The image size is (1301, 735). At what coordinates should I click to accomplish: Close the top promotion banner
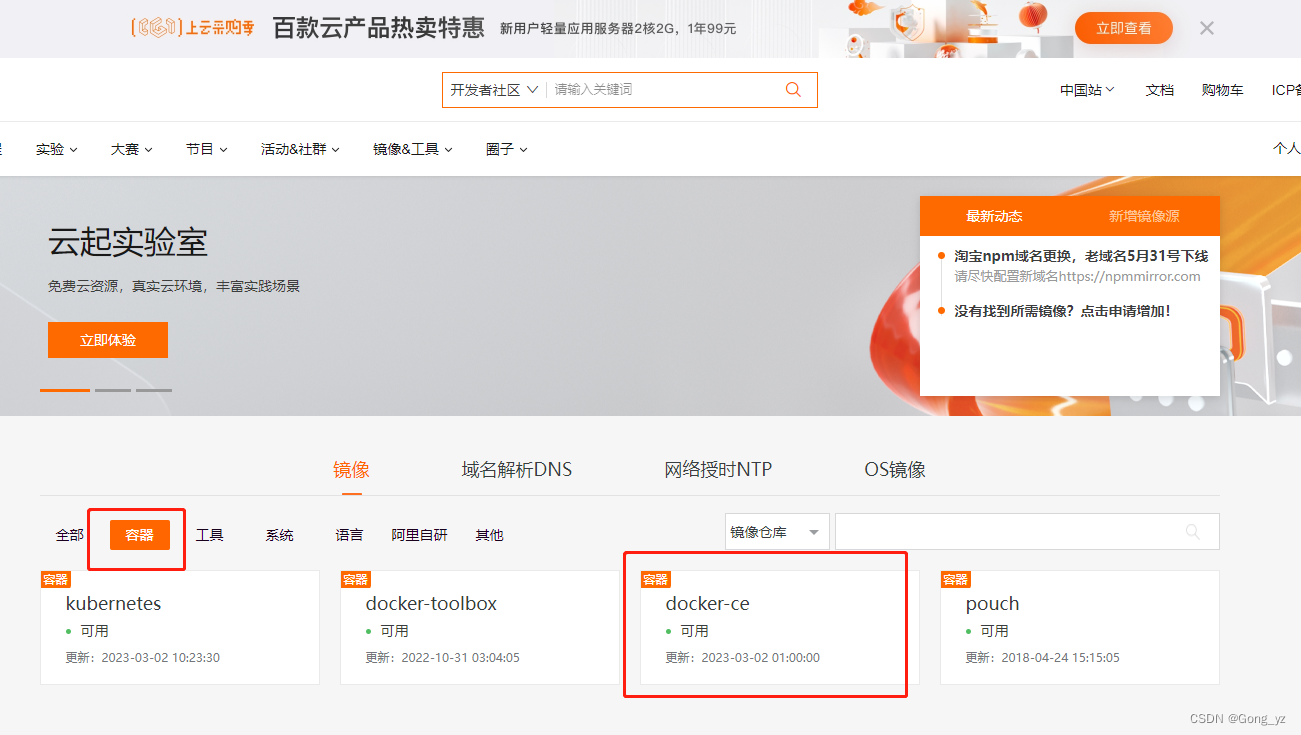pos(1207,28)
